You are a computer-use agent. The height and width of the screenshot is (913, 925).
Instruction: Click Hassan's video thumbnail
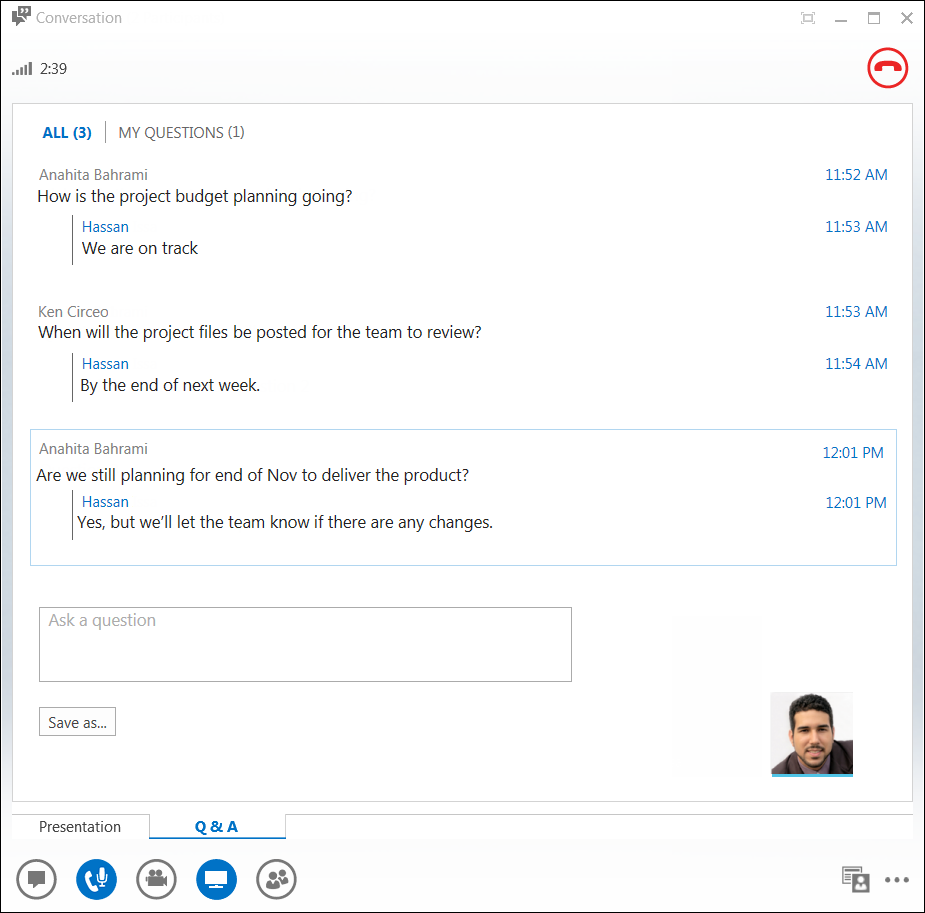tap(811, 731)
